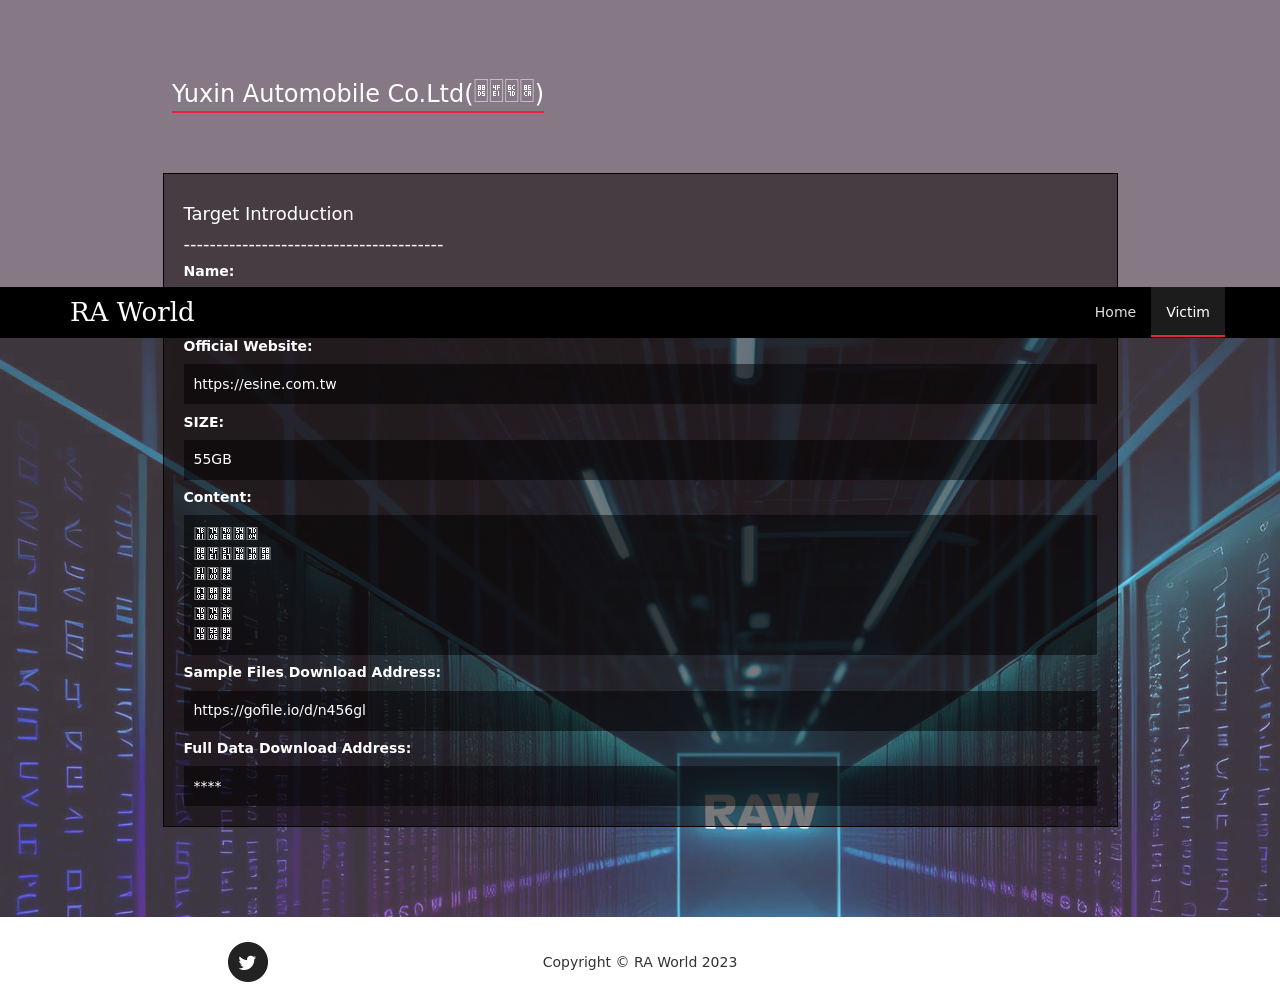Click the RA World site logo
This screenshot has width=1280, height=1007.
pyautogui.click(x=132, y=312)
